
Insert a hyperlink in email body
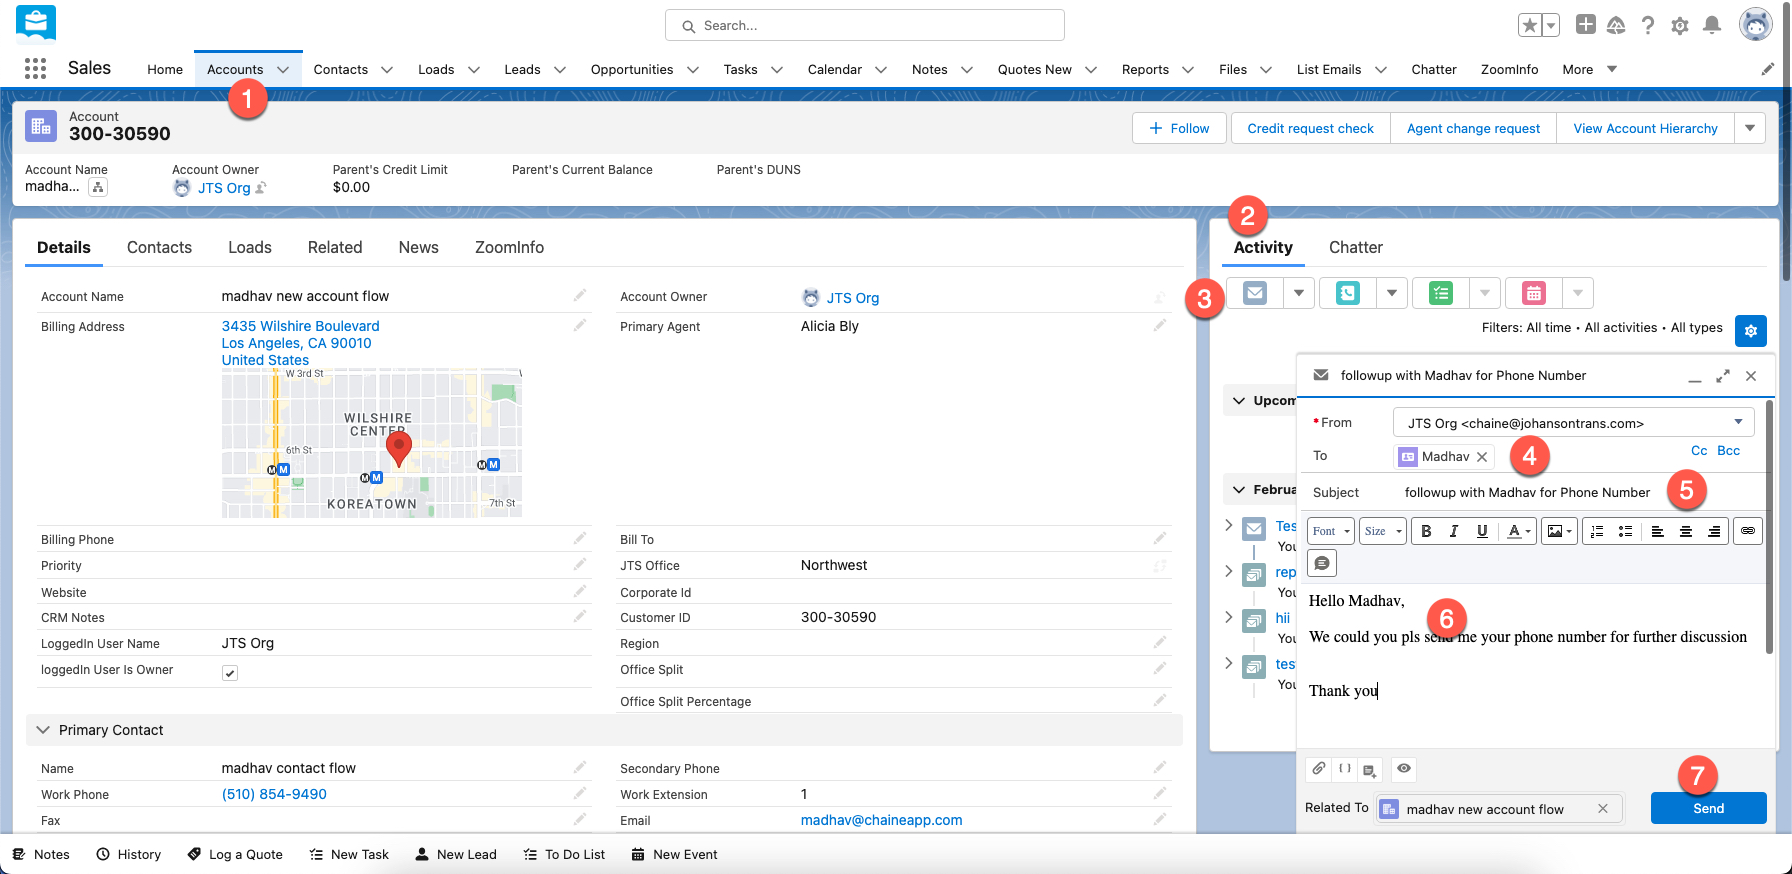click(x=1748, y=531)
